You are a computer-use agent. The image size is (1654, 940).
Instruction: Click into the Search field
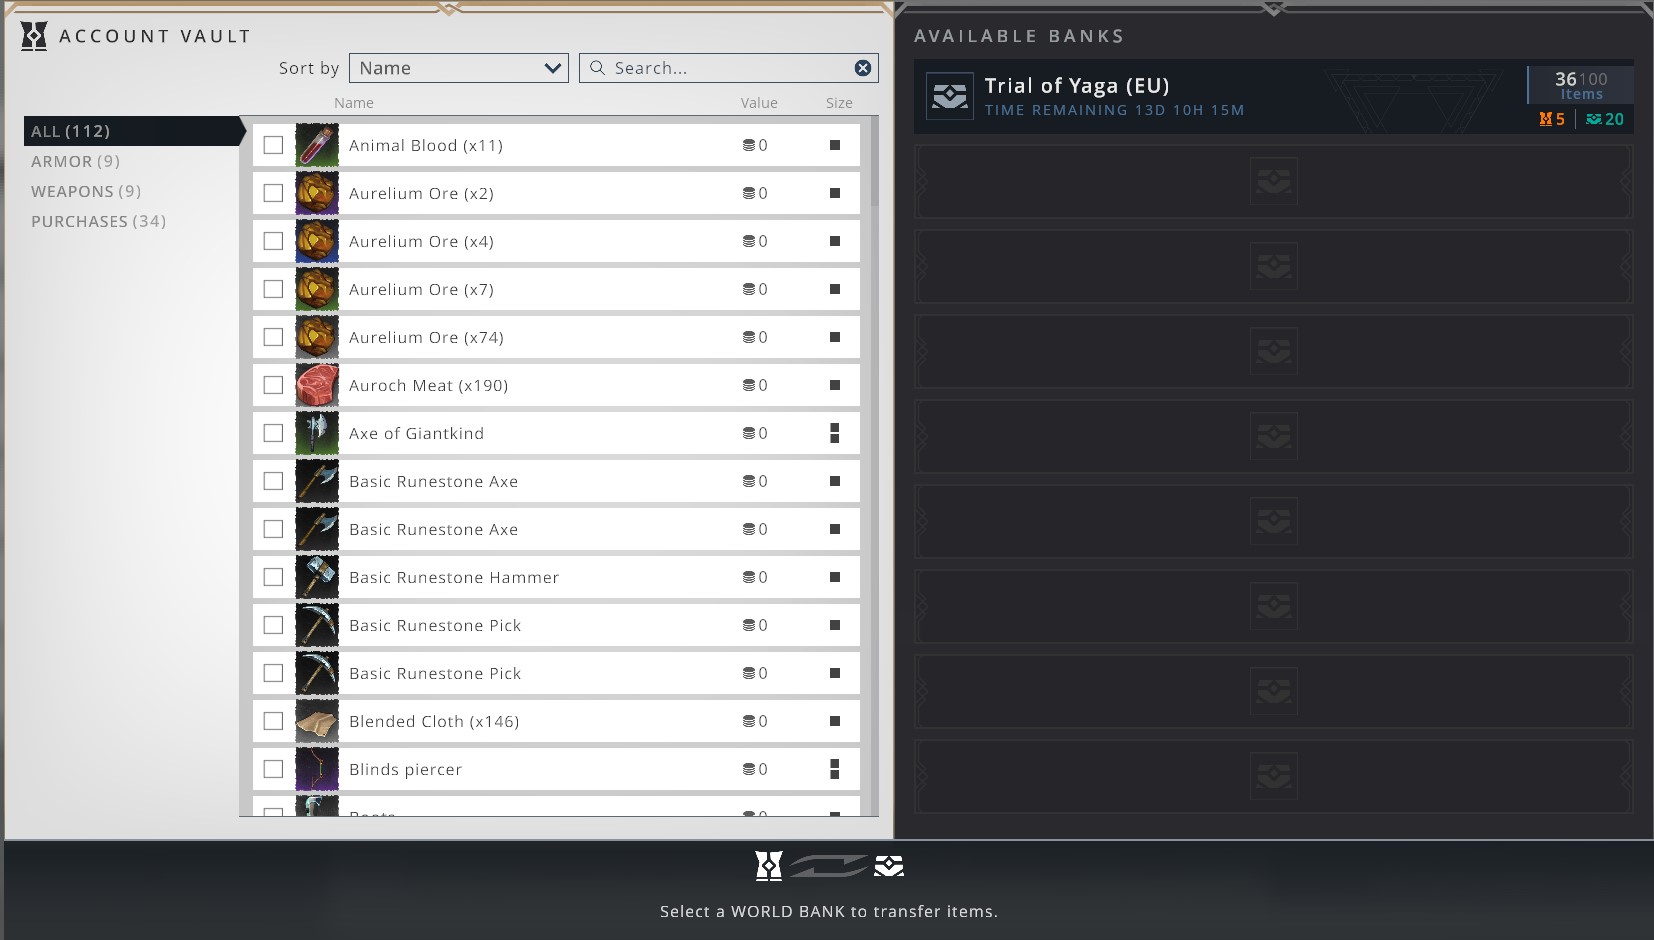[729, 68]
